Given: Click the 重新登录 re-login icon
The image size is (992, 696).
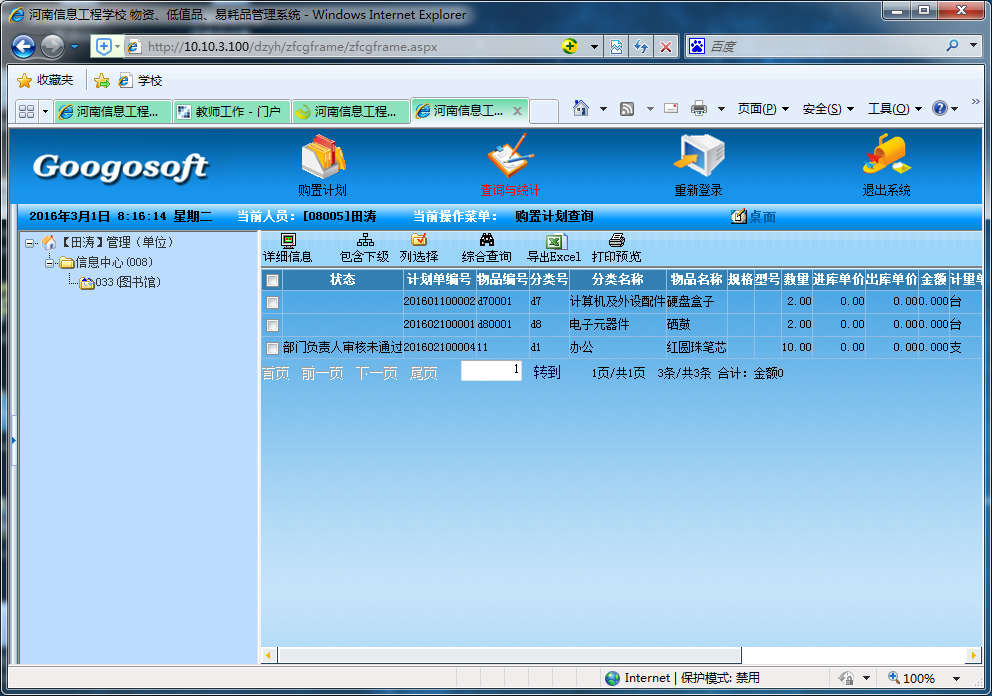Looking at the screenshot, I should click(698, 158).
